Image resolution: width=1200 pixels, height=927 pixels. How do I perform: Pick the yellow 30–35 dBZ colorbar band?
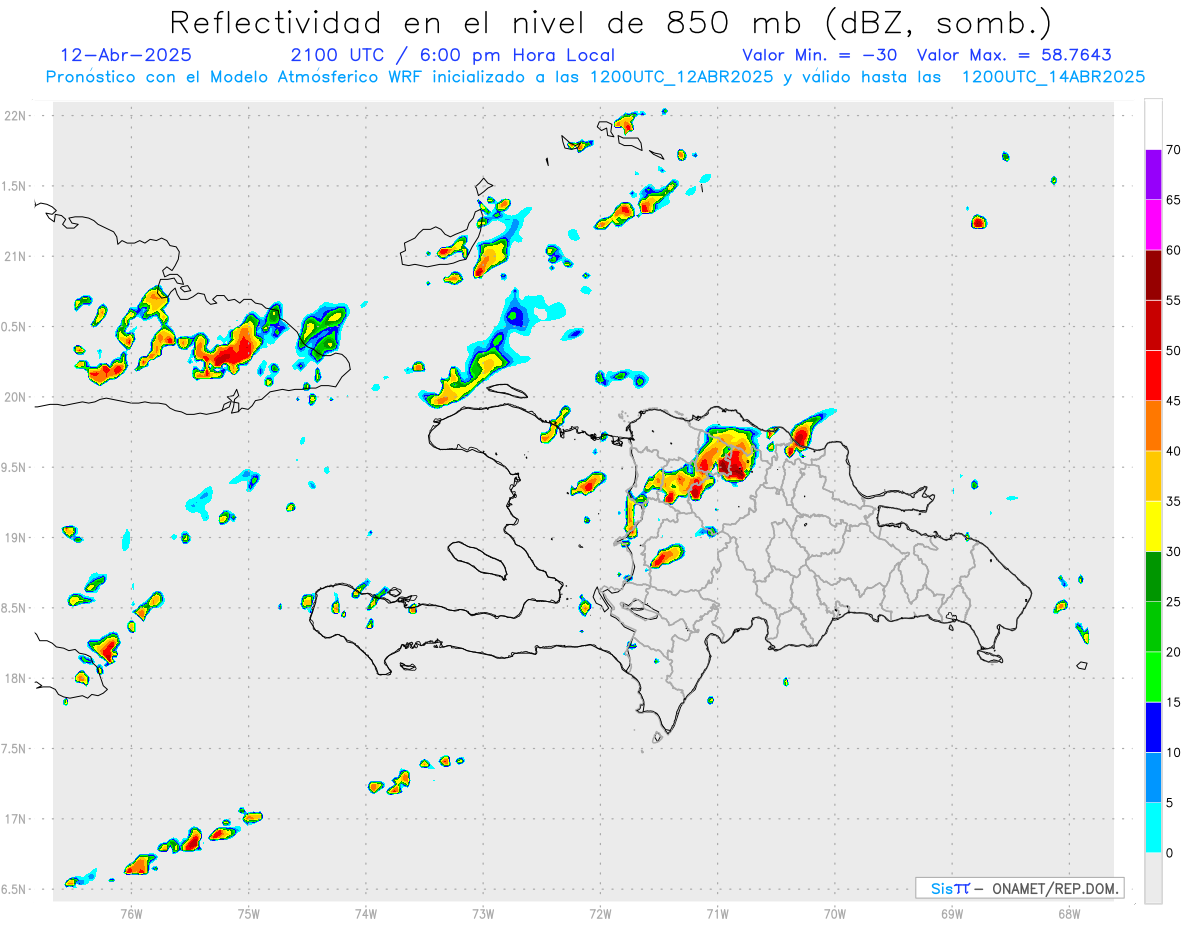[1153, 526]
